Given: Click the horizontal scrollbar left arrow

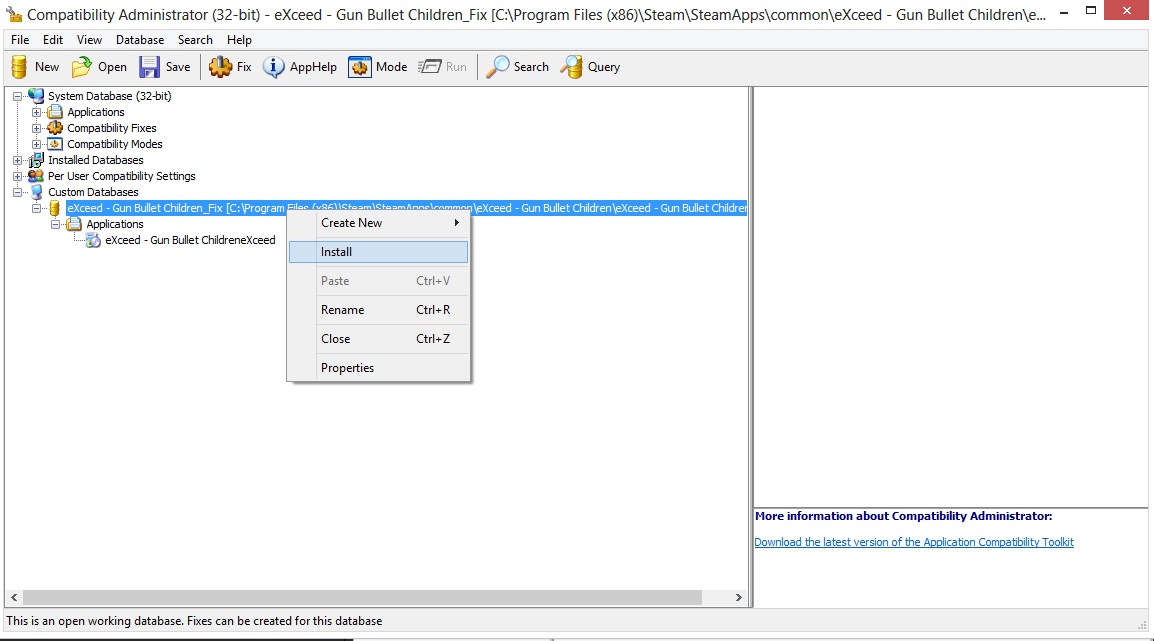Looking at the screenshot, I should click(x=14, y=598).
